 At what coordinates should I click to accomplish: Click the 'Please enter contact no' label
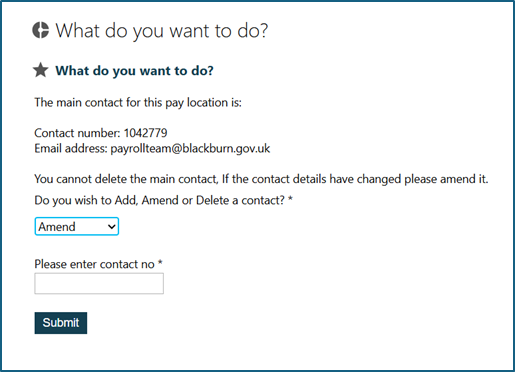94,264
